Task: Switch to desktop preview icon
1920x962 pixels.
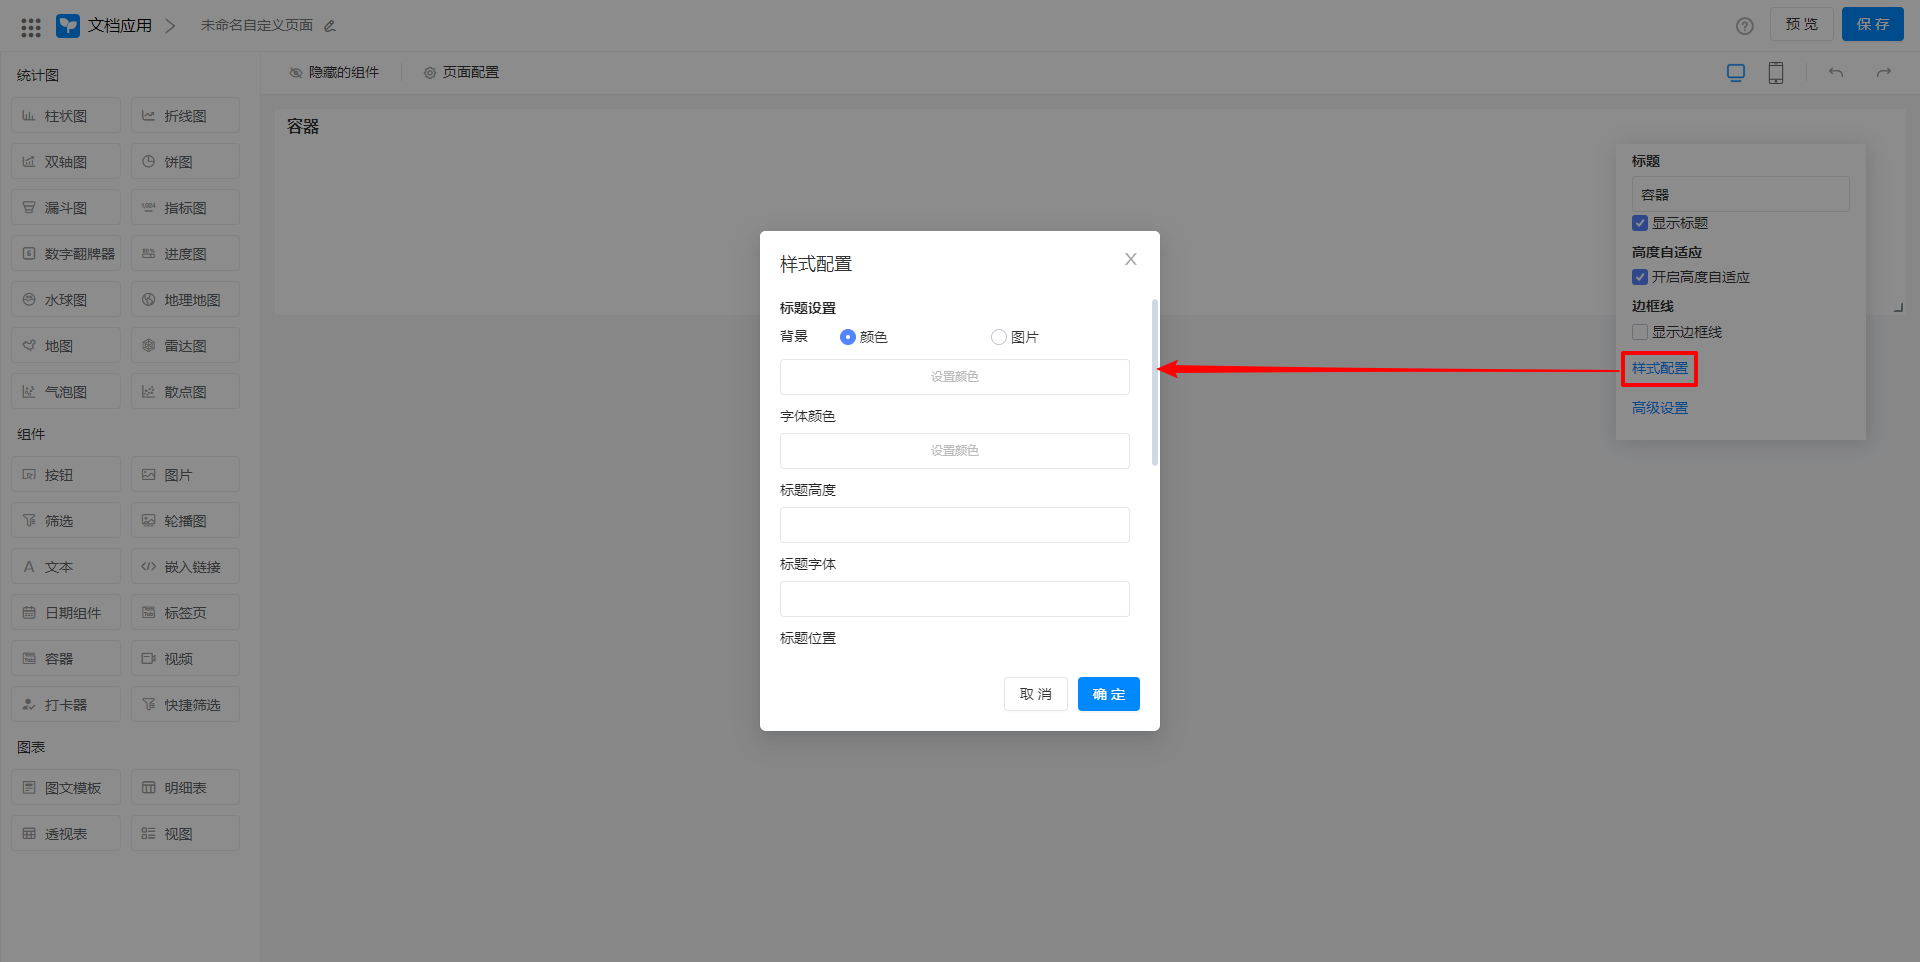Action: tap(1736, 73)
